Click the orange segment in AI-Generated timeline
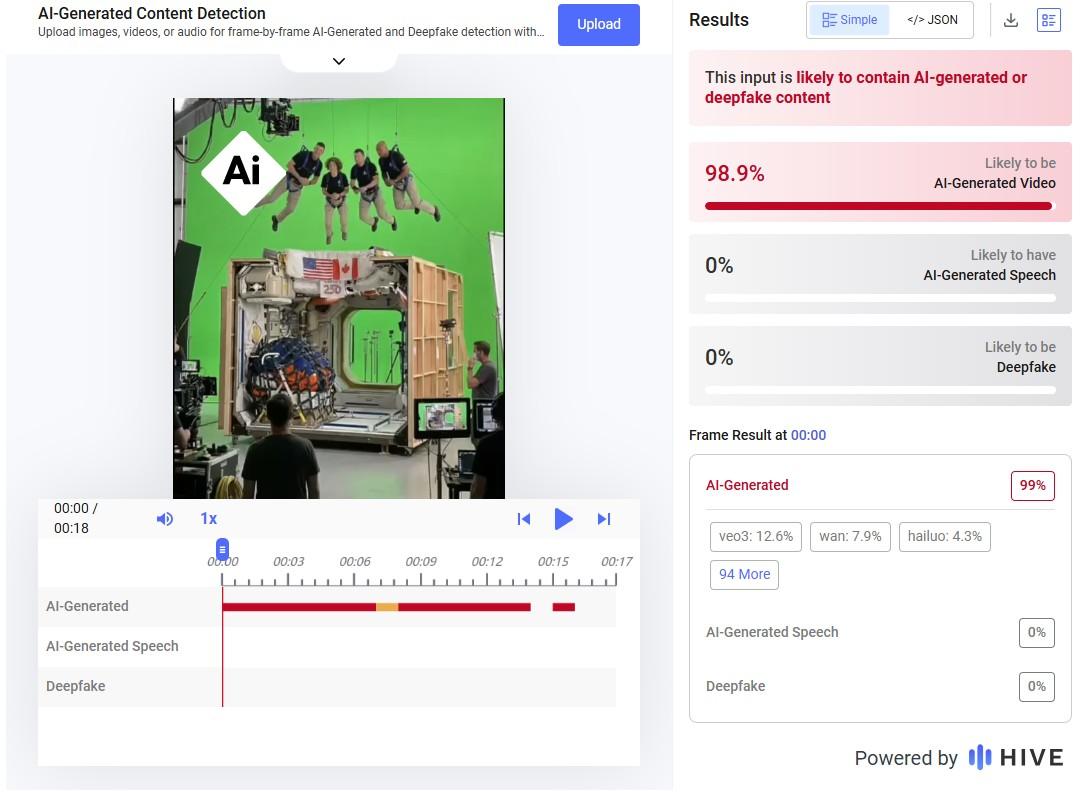Viewport: 1080px width, 792px height. [x=387, y=607]
